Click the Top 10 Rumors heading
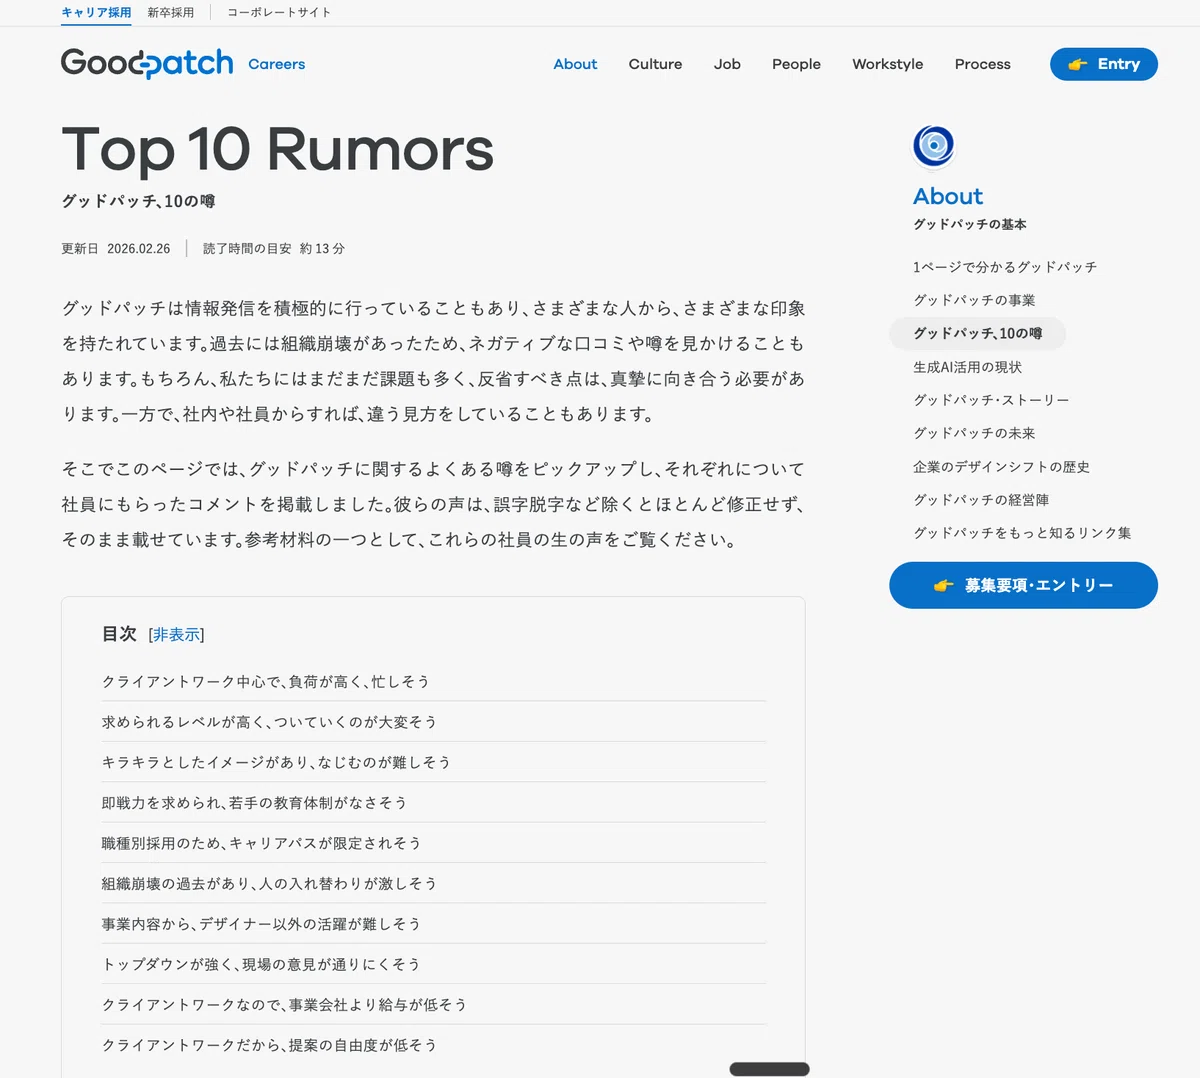Screen dimensions: 1200x1078 [278, 150]
